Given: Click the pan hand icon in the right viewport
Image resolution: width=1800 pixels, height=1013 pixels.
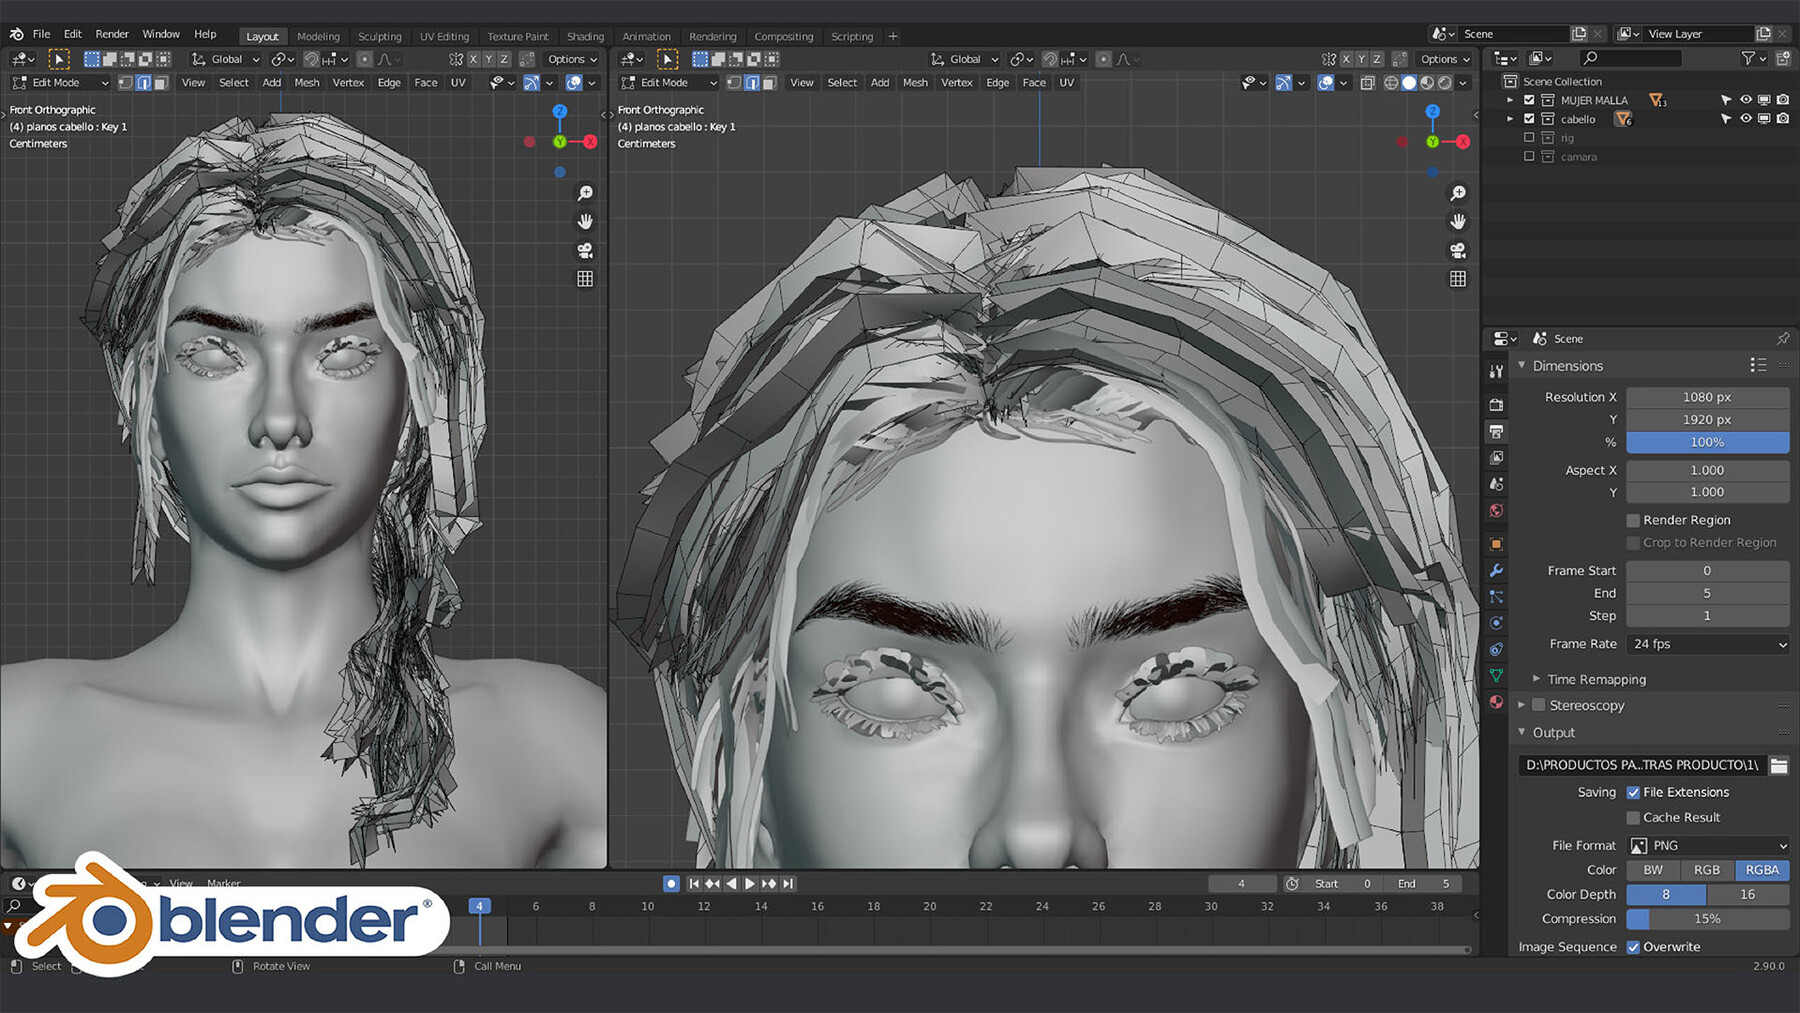Looking at the screenshot, I should click(1458, 221).
